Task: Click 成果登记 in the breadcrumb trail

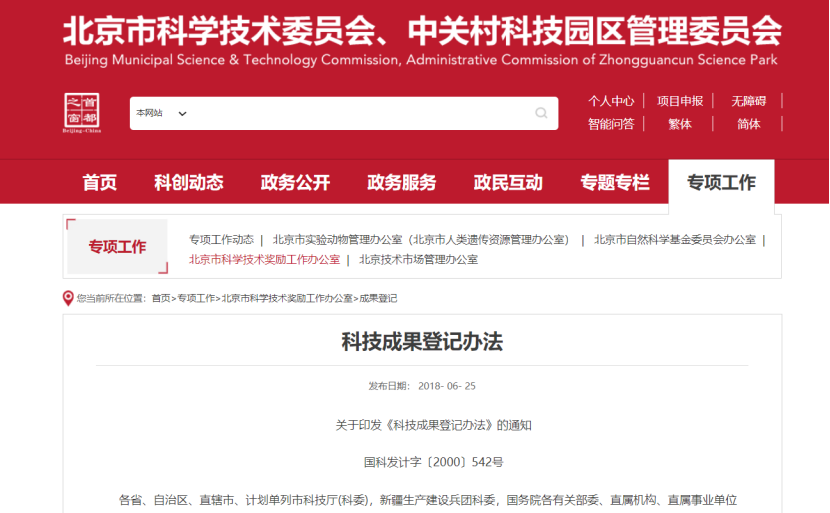Action: point(378,299)
